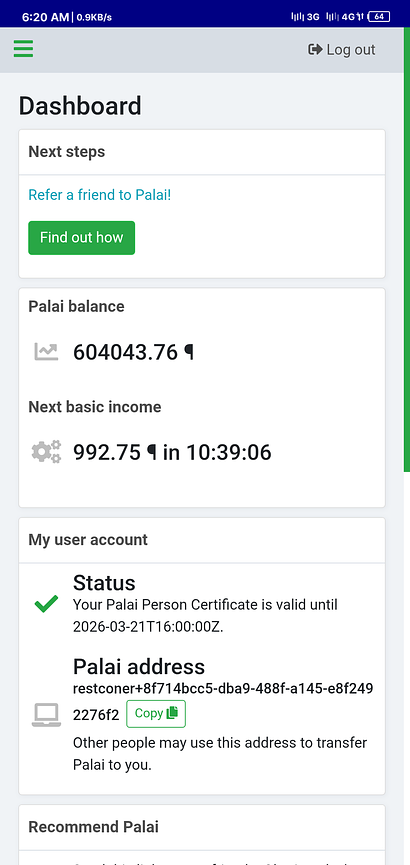
Task: Click the Next steps card header
Action: (x=202, y=152)
